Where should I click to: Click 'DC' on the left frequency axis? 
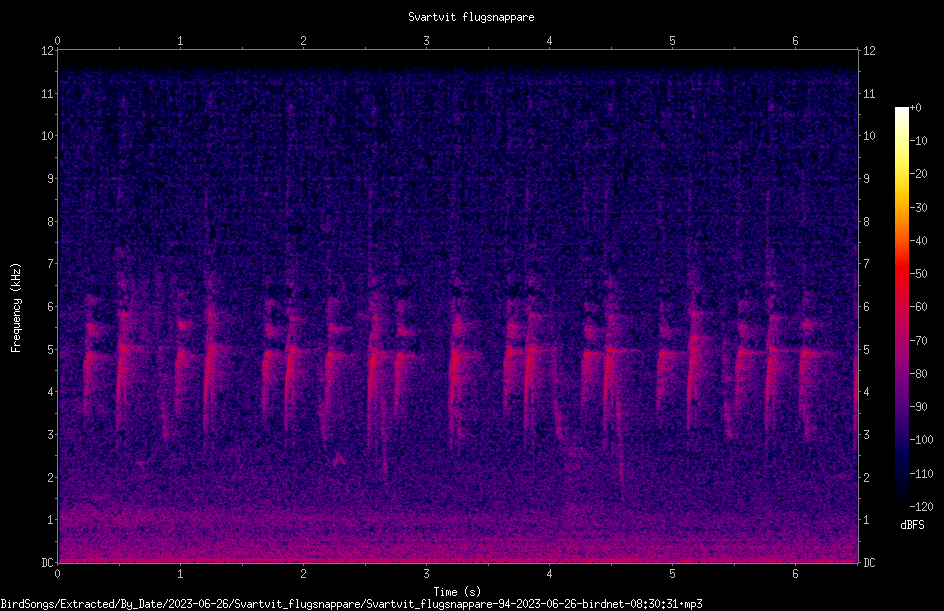pos(47,563)
